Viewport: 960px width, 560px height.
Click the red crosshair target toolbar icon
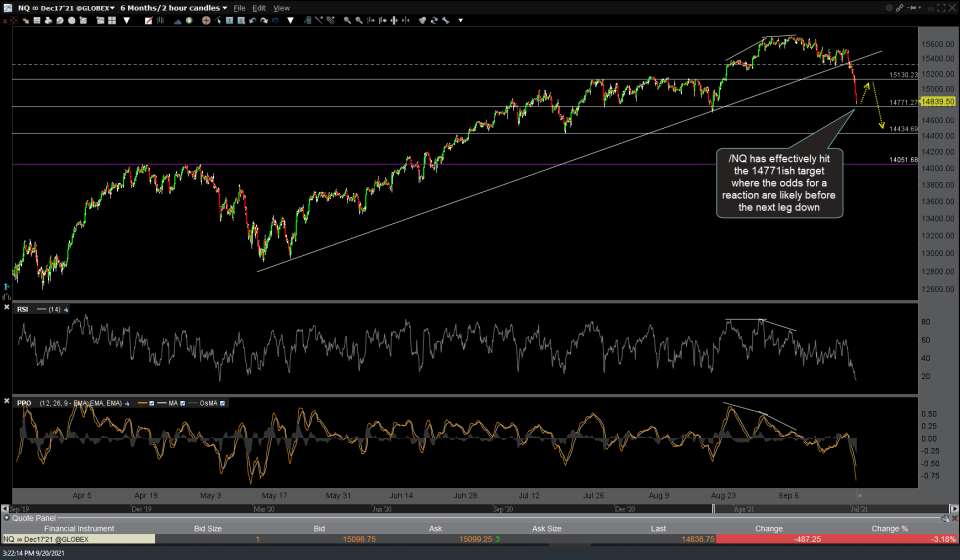click(x=13, y=20)
